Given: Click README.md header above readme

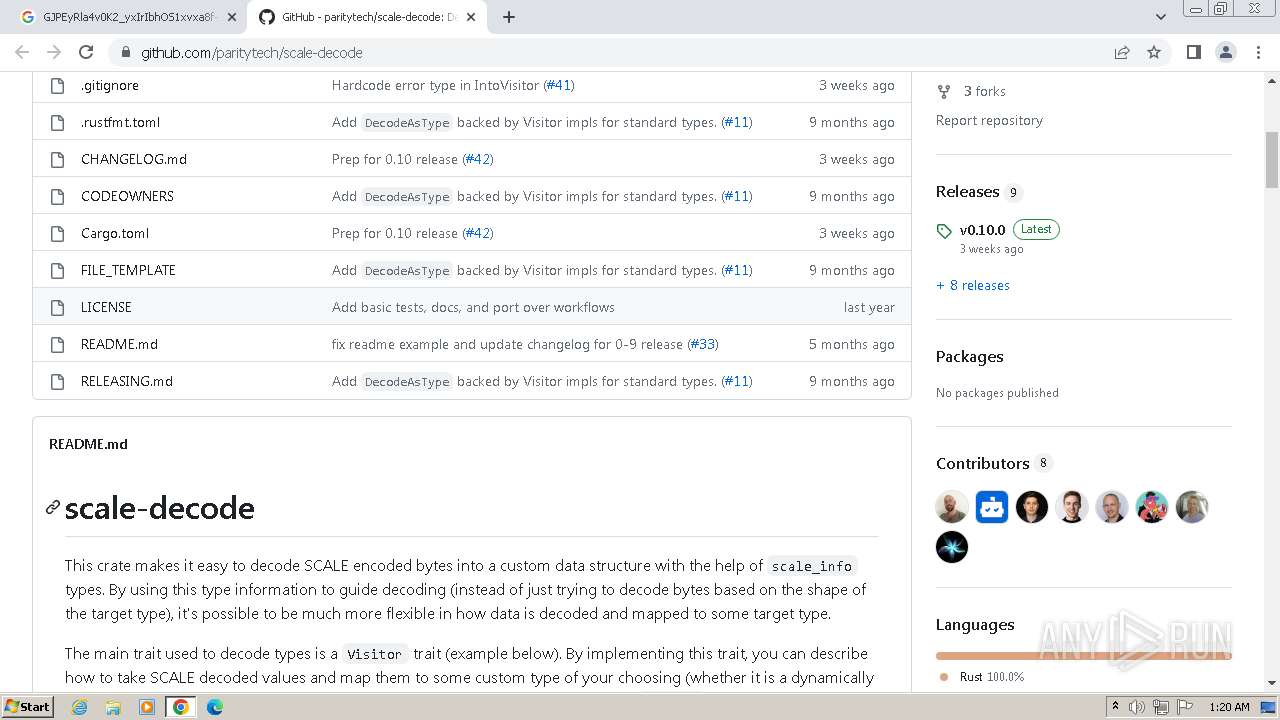Looking at the screenshot, I should 88,444.
